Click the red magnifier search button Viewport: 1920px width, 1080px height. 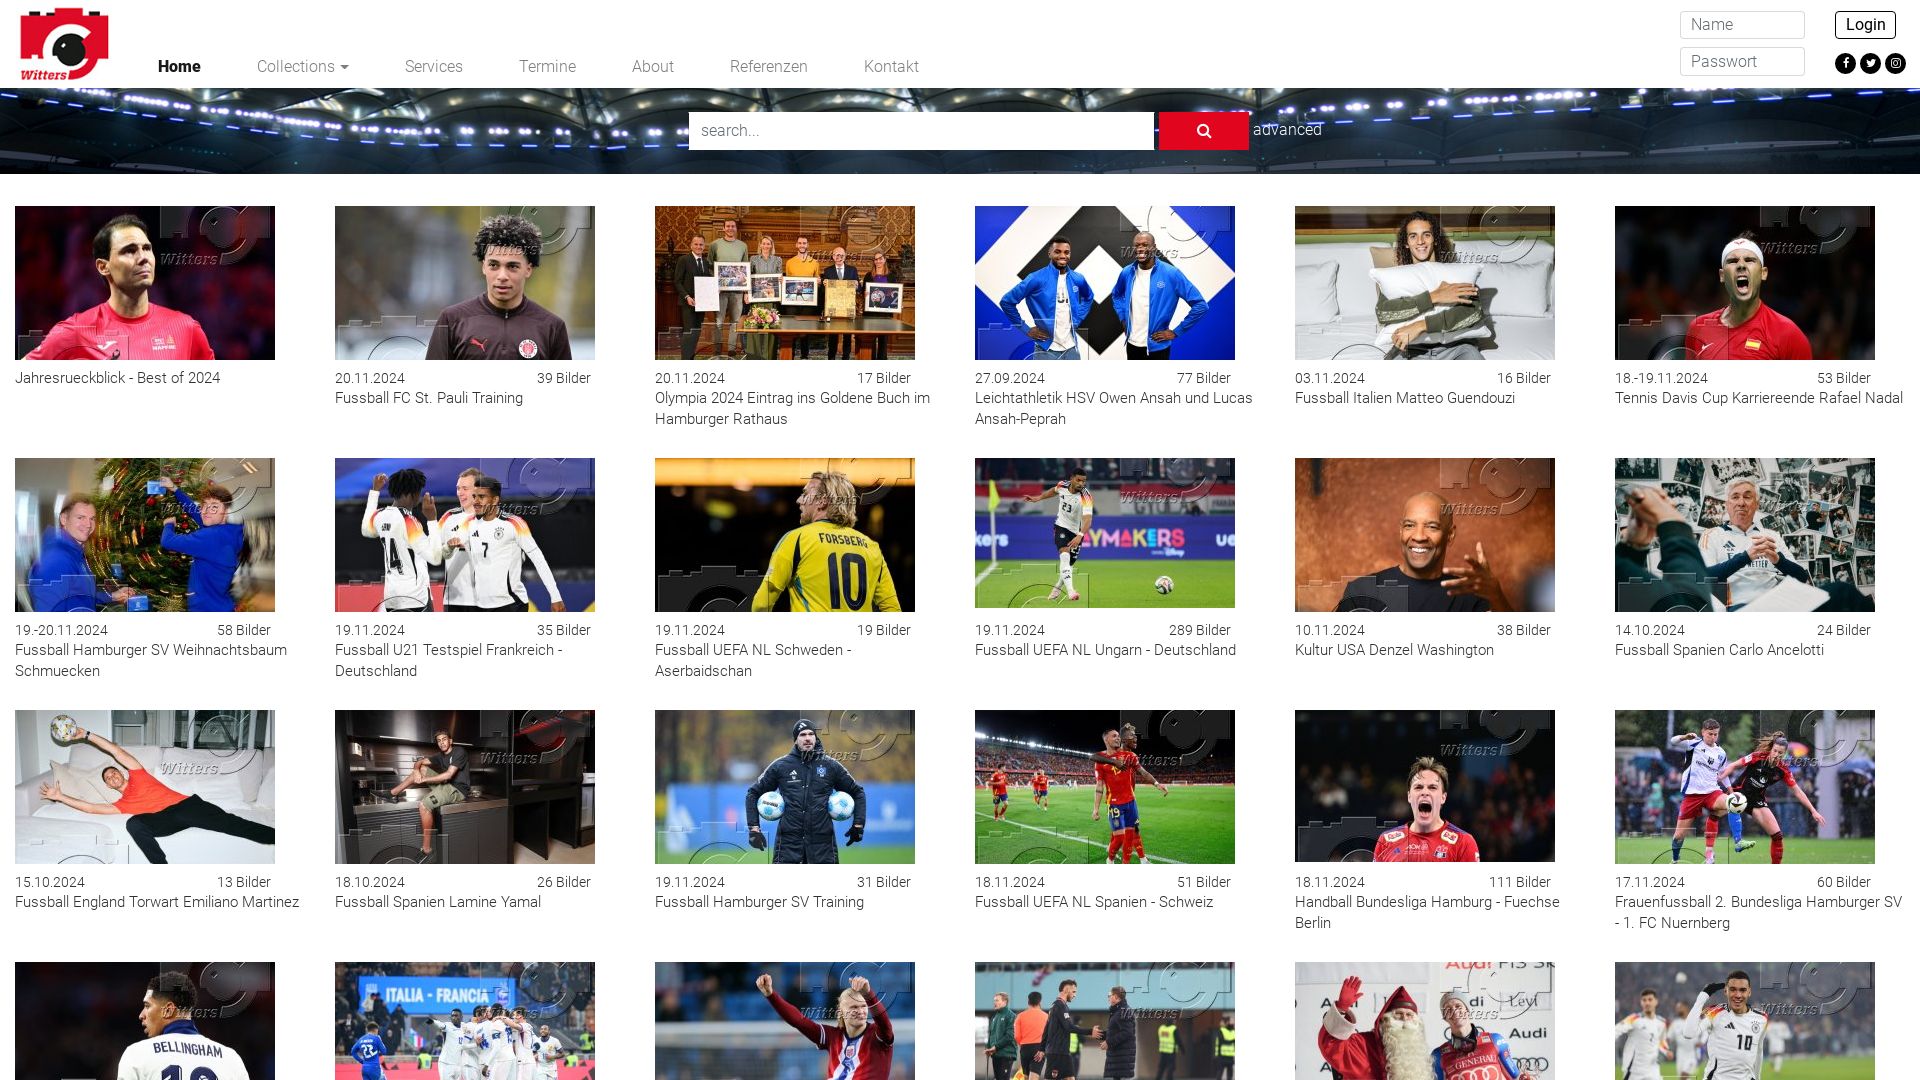pyautogui.click(x=1203, y=131)
